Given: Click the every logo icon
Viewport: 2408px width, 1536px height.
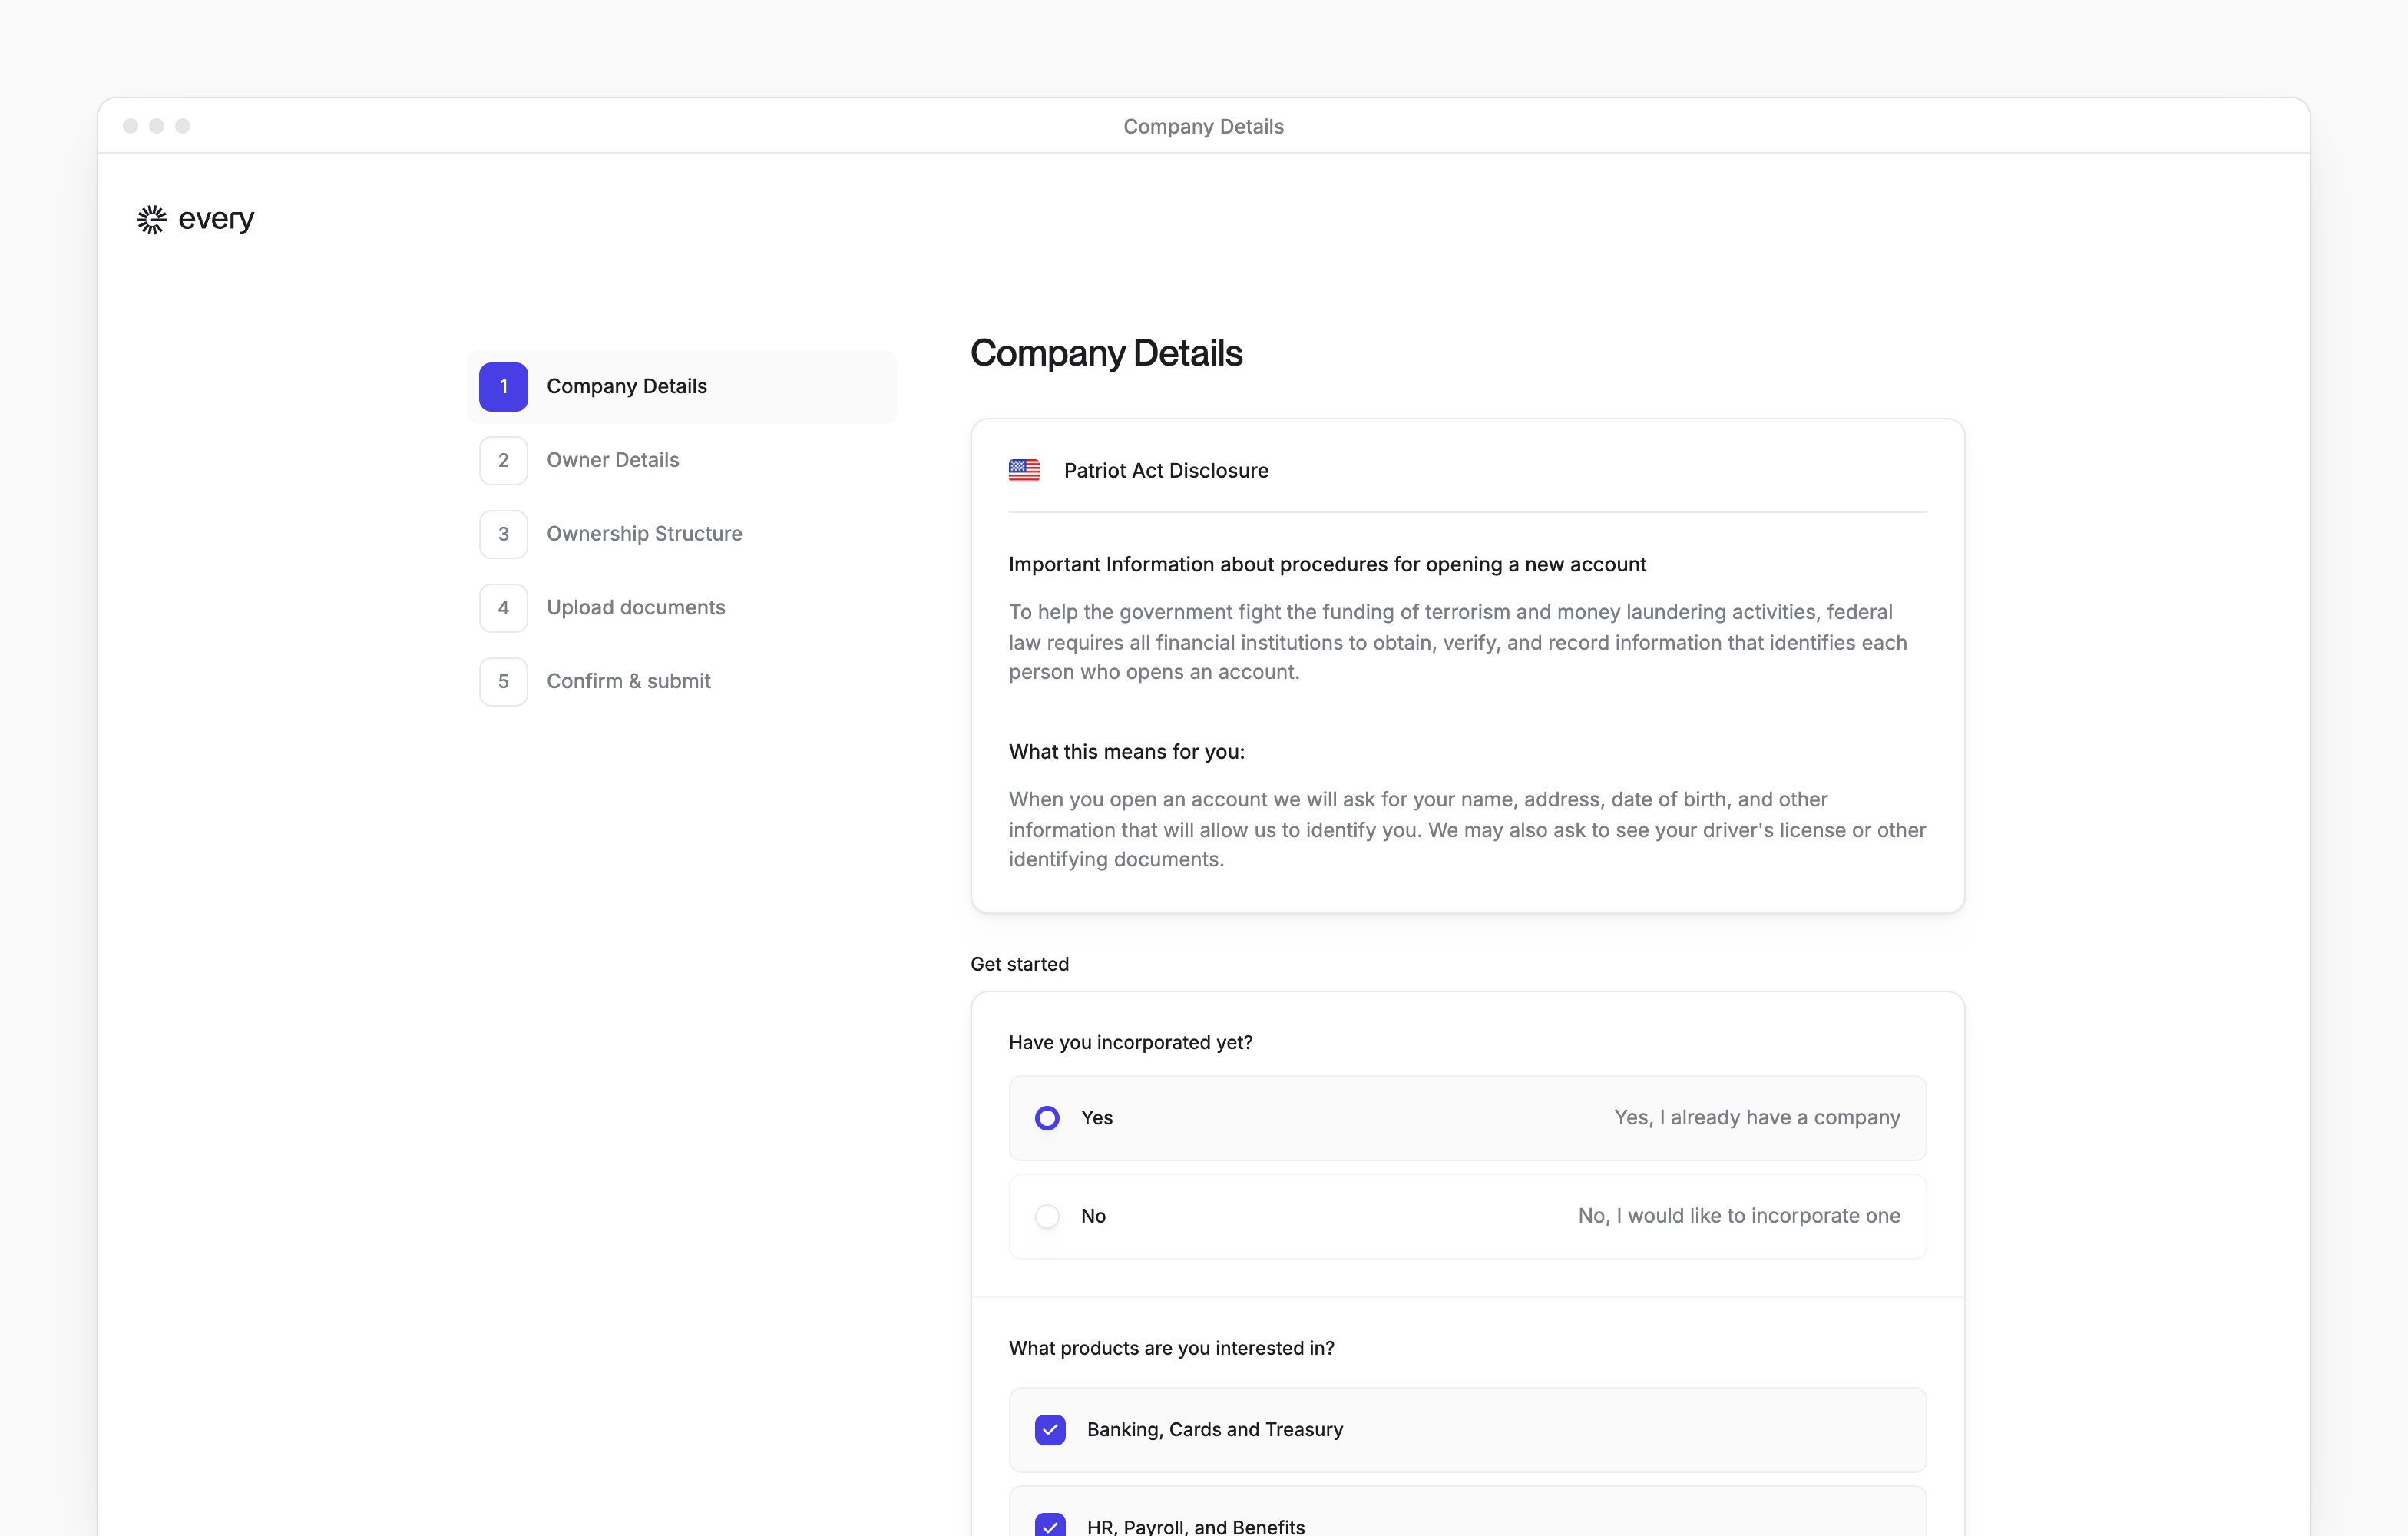Looking at the screenshot, I should 152,219.
